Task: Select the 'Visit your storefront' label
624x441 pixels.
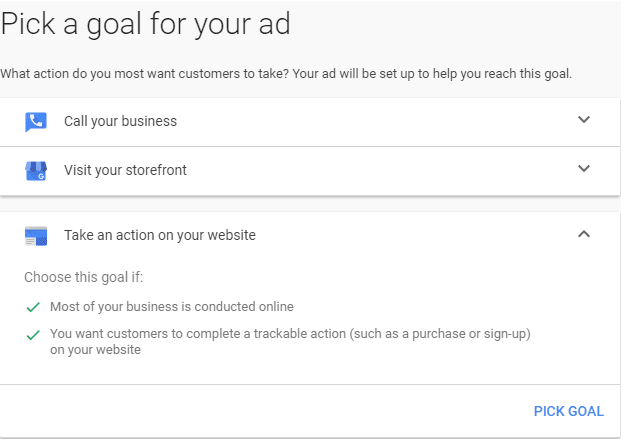Action: pyautogui.click(x=125, y=171)
